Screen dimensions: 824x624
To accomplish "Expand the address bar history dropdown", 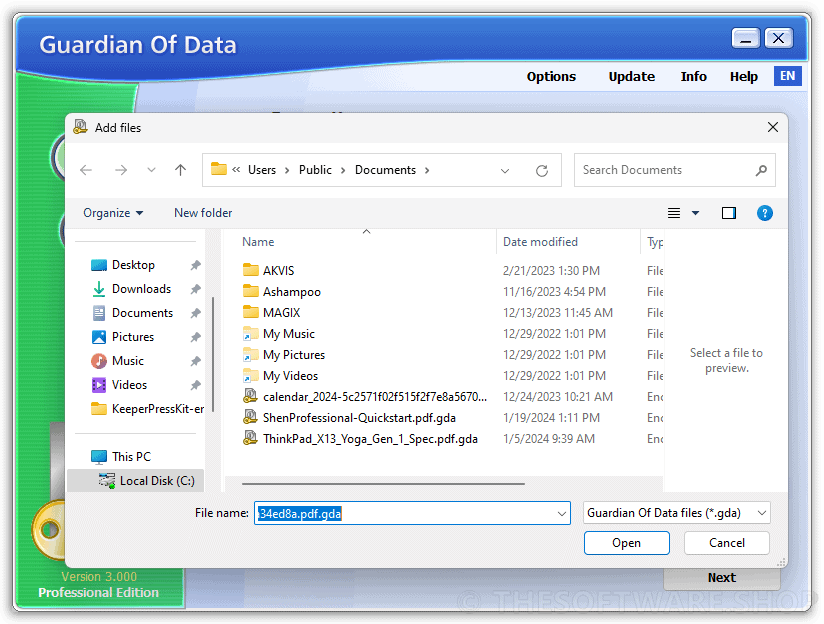I will 505,171.
